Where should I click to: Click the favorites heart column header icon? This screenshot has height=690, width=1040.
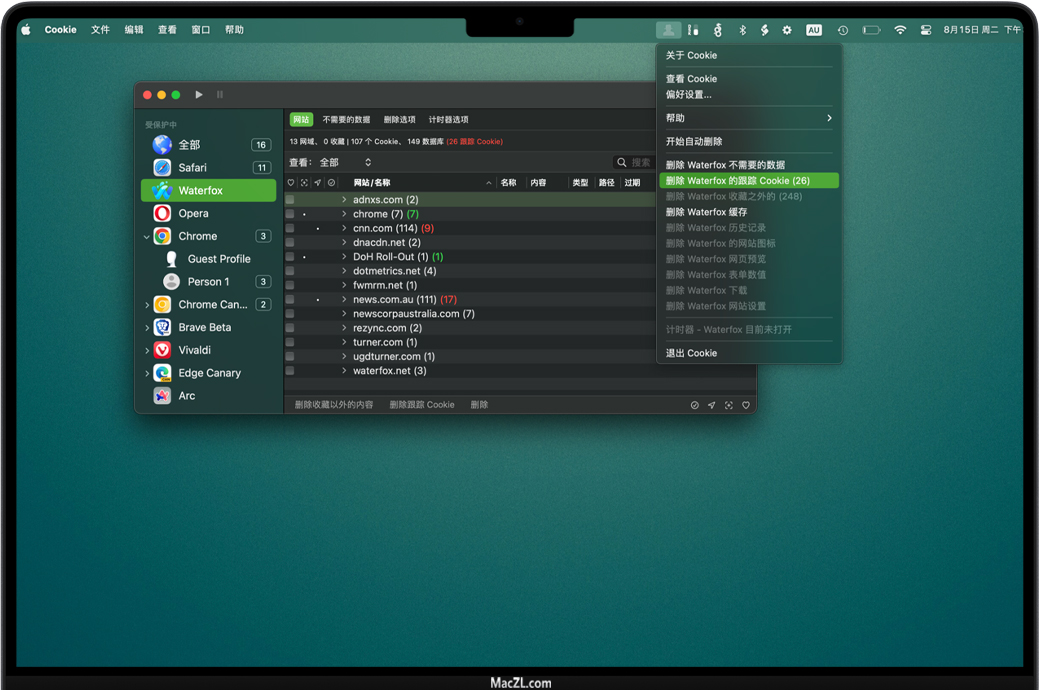click(291, 182)
